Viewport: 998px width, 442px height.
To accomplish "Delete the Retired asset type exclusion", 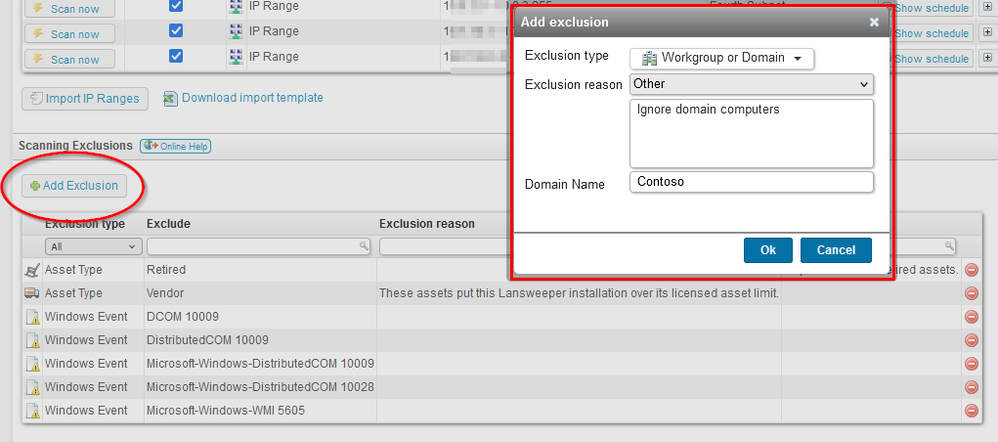I will pos(970,270).
